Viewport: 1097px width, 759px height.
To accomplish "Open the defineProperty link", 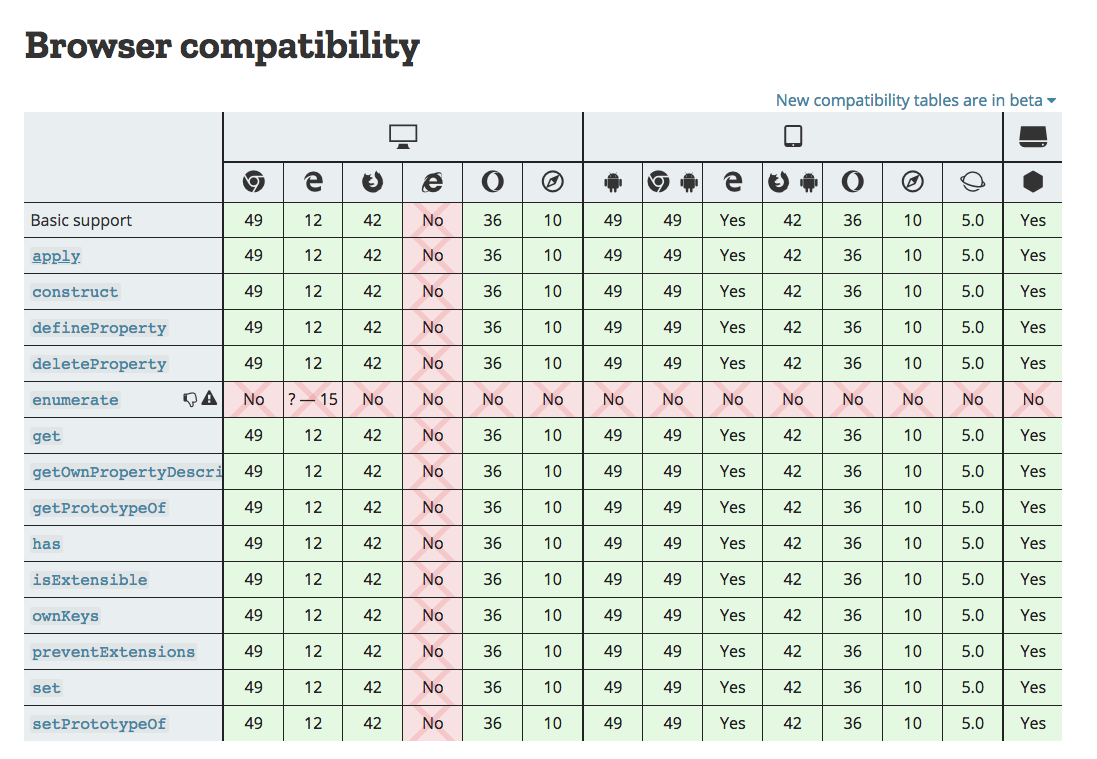I will point(99,328).
